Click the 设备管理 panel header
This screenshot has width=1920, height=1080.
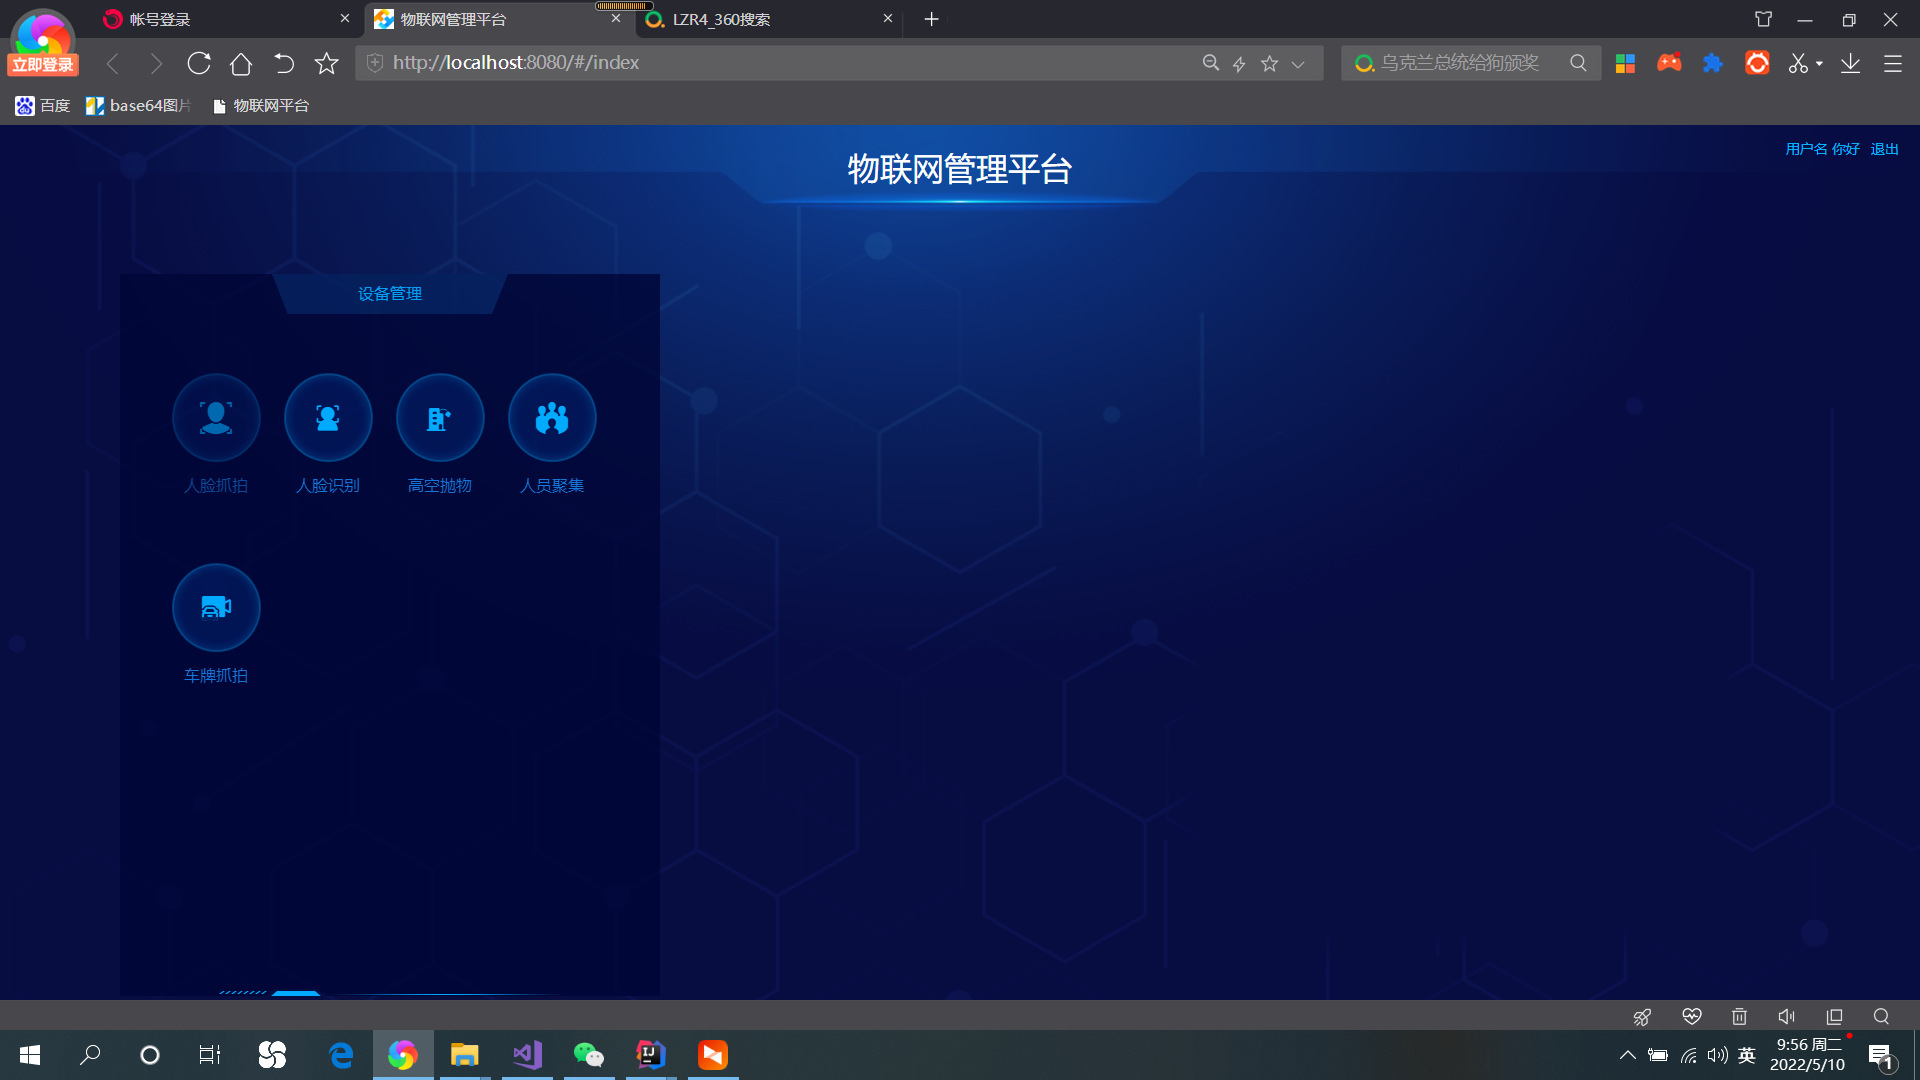[x=390, y=293]
